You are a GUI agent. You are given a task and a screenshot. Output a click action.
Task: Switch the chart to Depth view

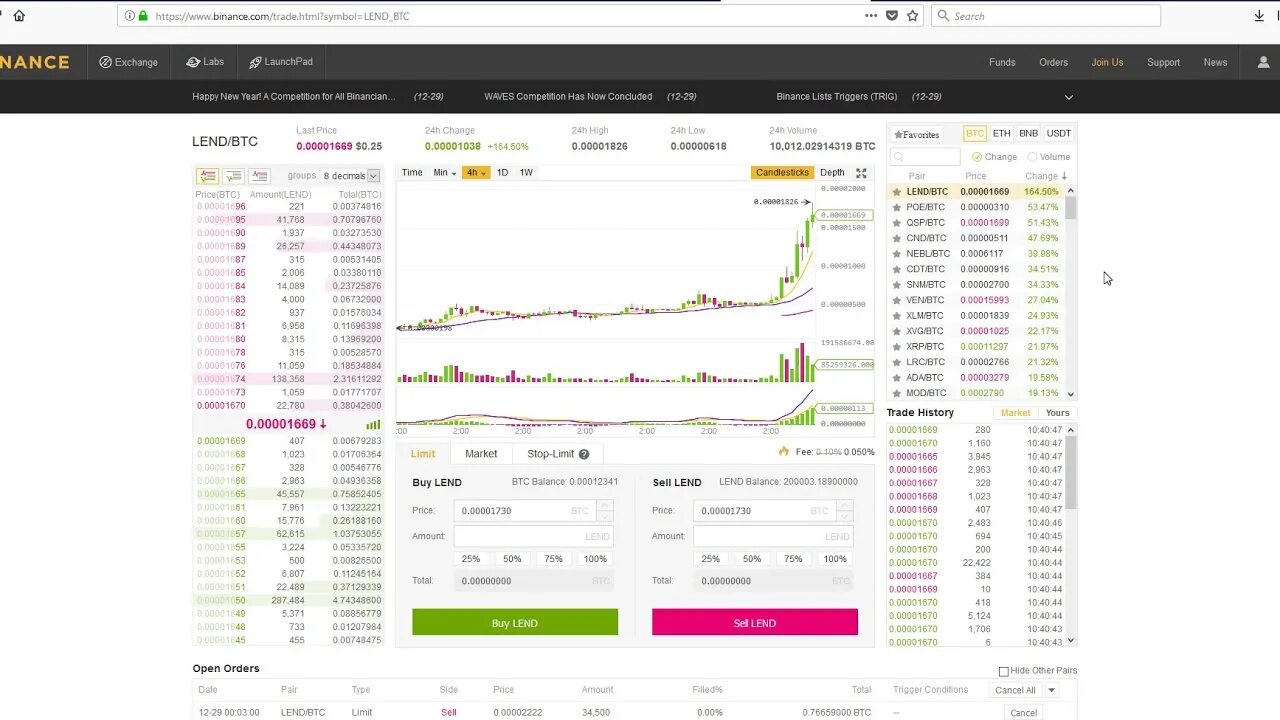(x=832, y=173)
